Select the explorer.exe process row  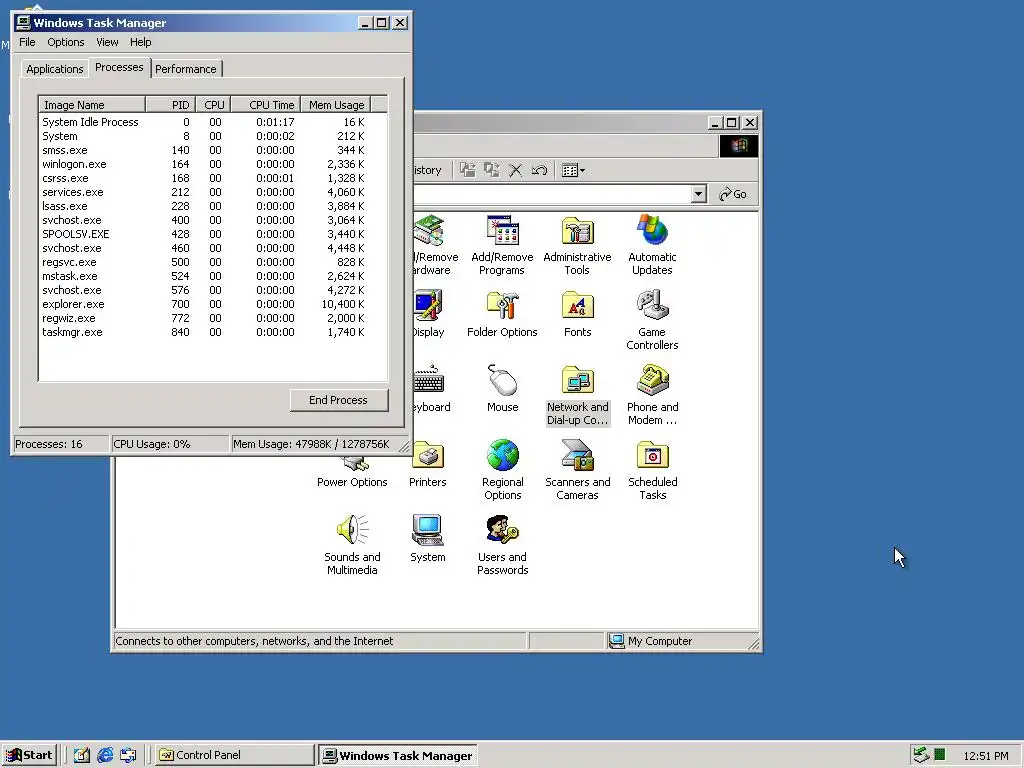tap(213, 304)
